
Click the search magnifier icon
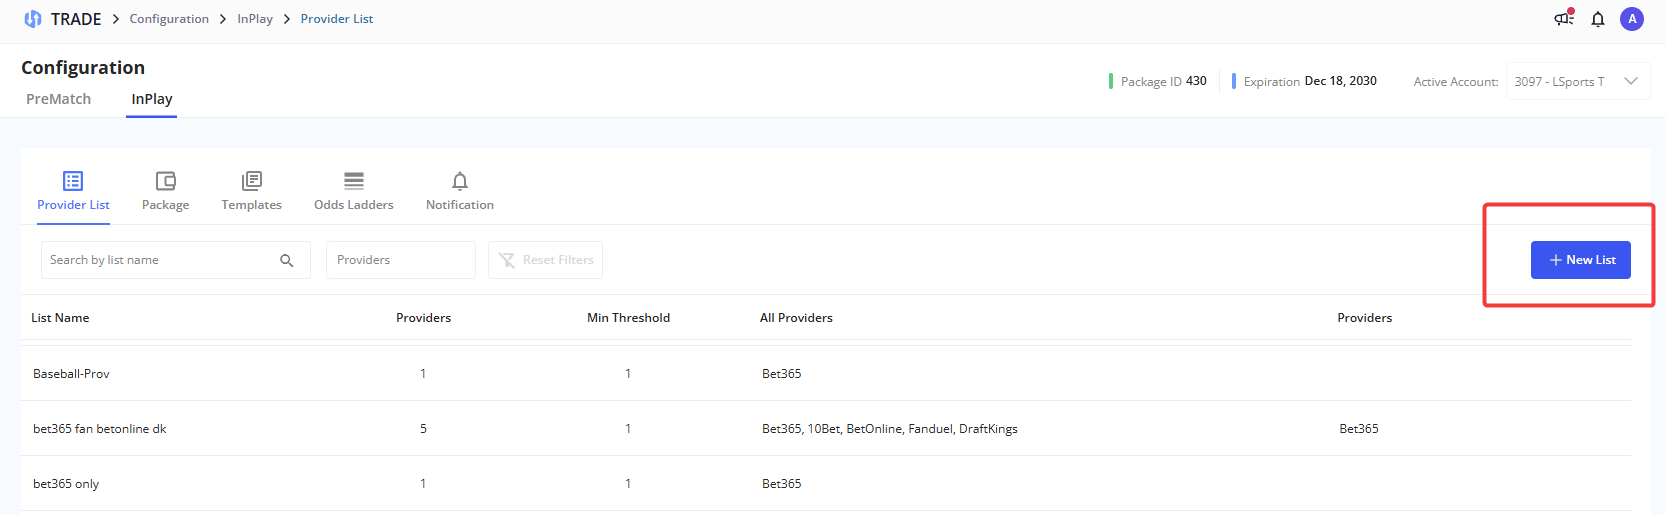(x=287, y=260)
